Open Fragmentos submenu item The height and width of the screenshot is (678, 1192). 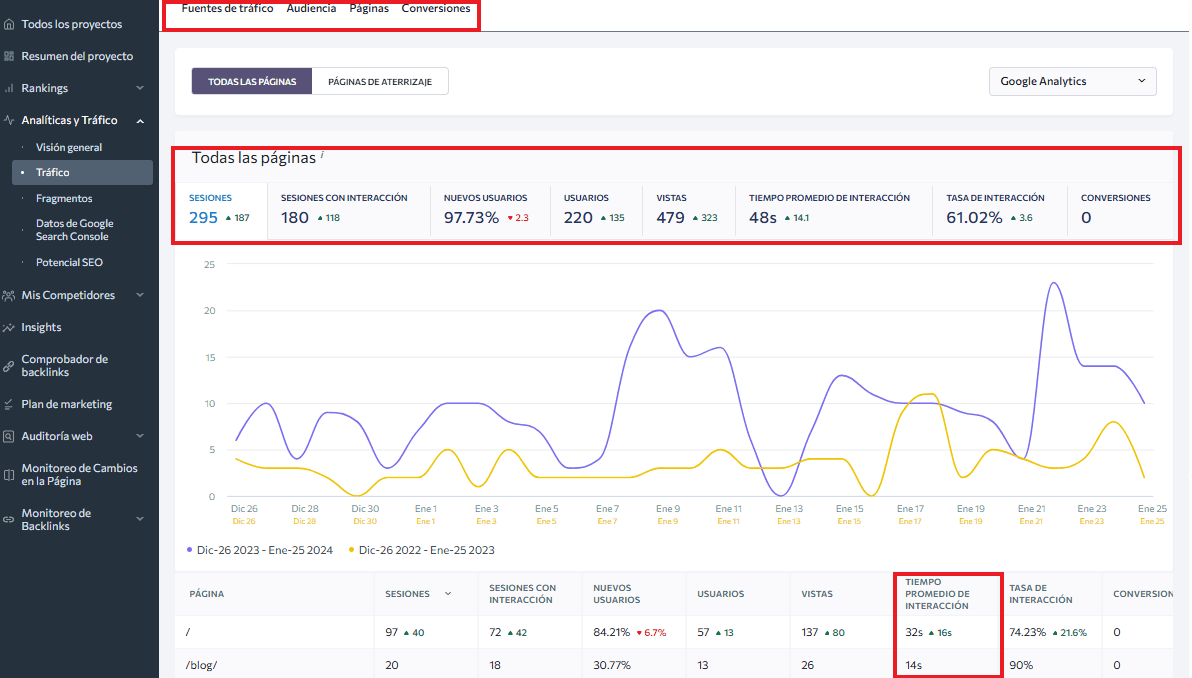(64, 198)
